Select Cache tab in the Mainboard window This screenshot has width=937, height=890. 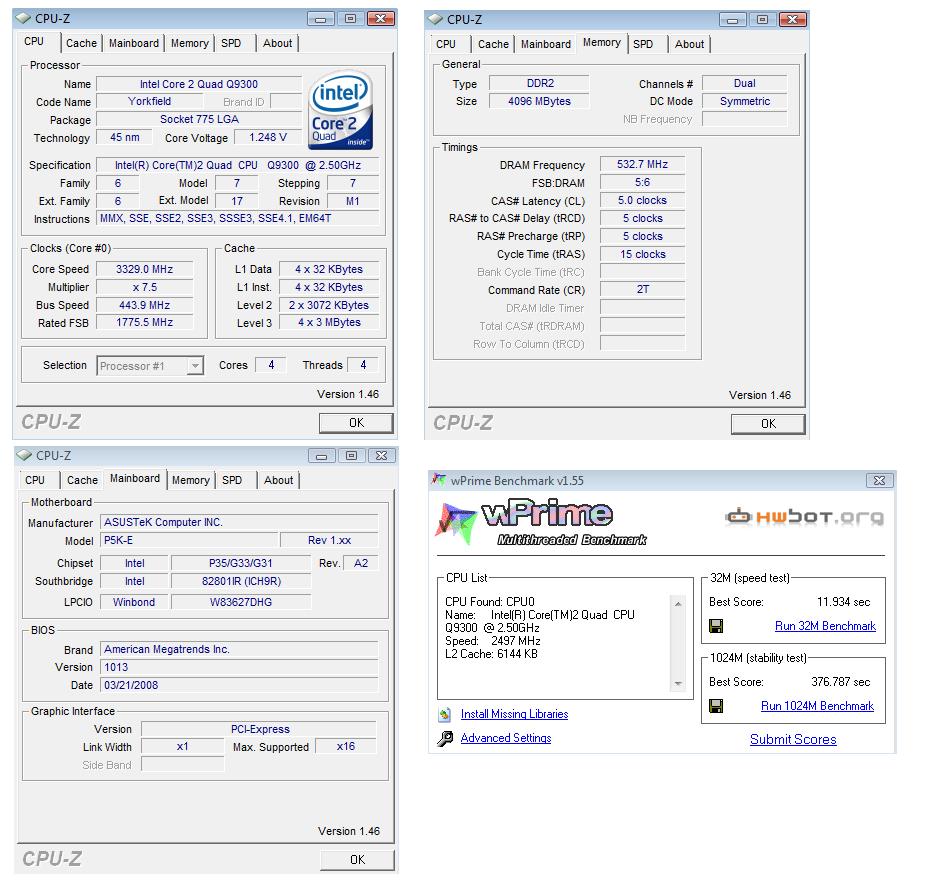coord(82,480)
